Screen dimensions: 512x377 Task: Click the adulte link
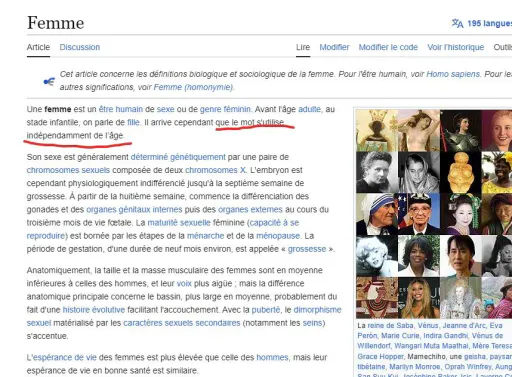tap(310, 109)
